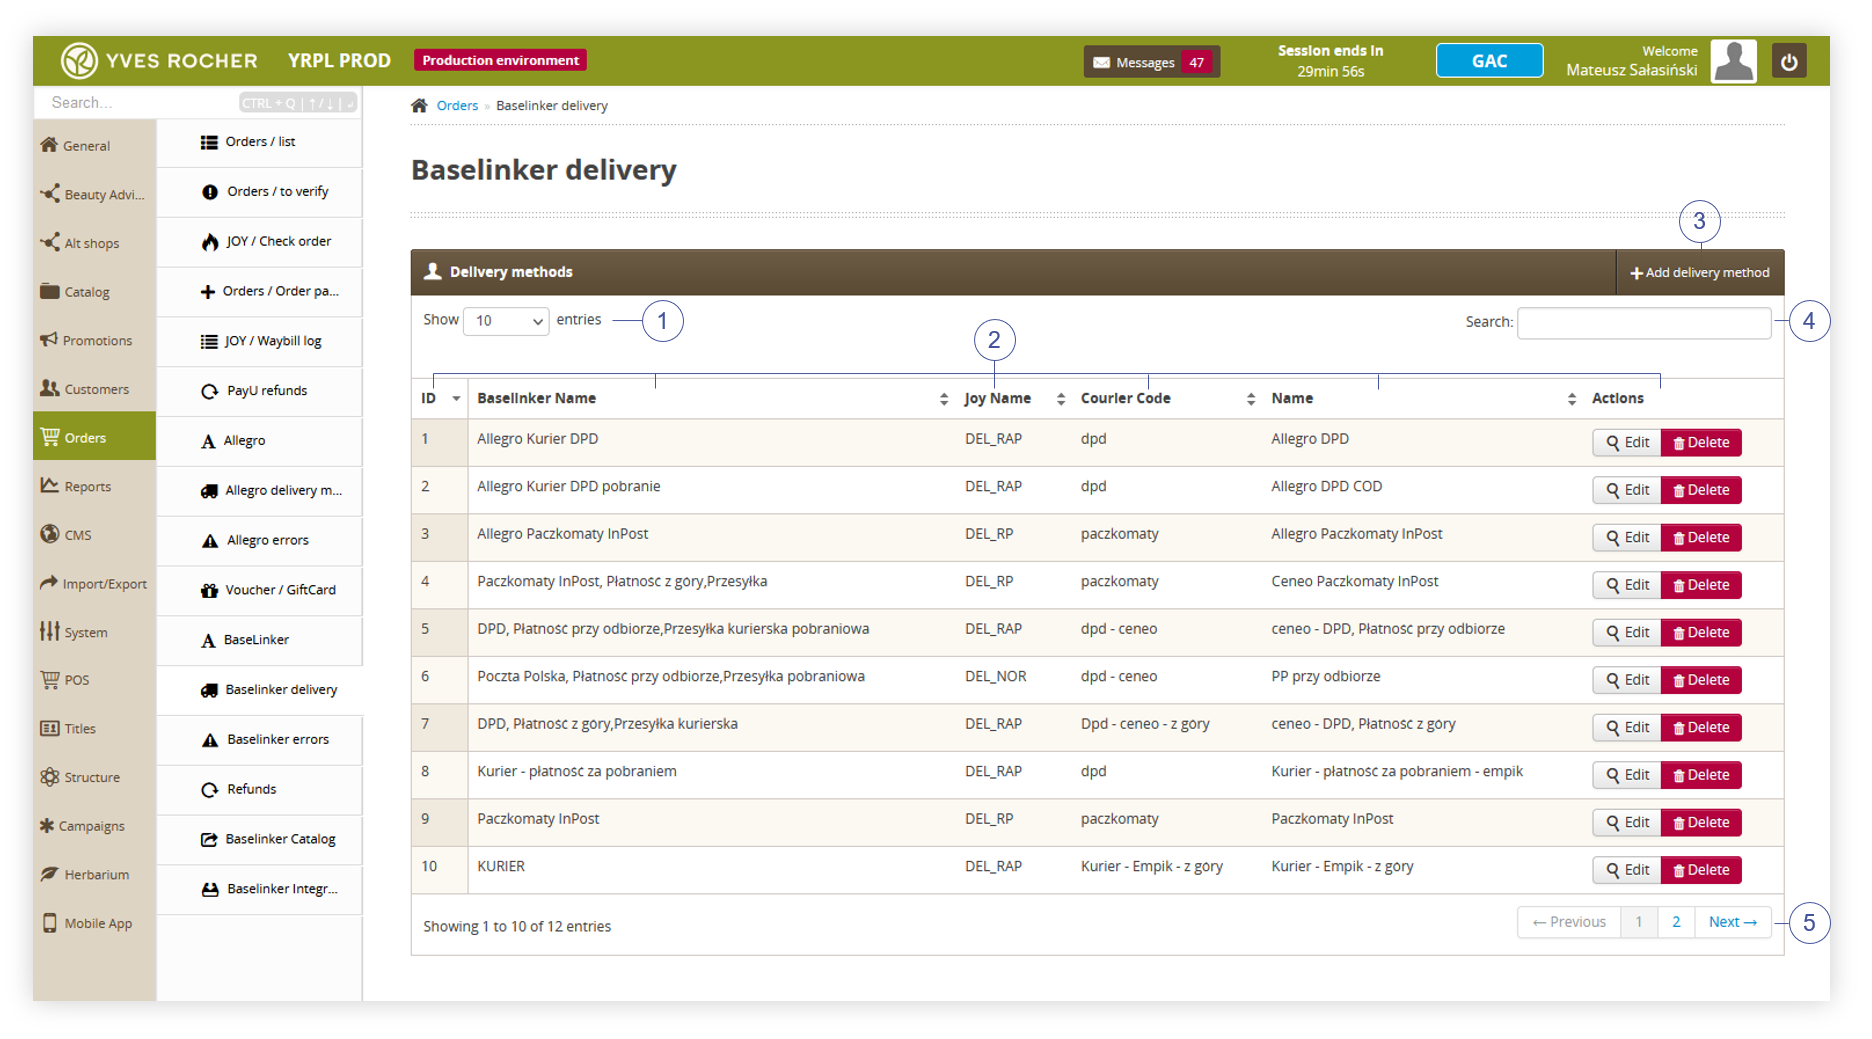This screenshot has width=1872, height=1039.
Task: Open Messages inbox with 47 badge
Action: pyautogui.click(x=1151, y=62)
